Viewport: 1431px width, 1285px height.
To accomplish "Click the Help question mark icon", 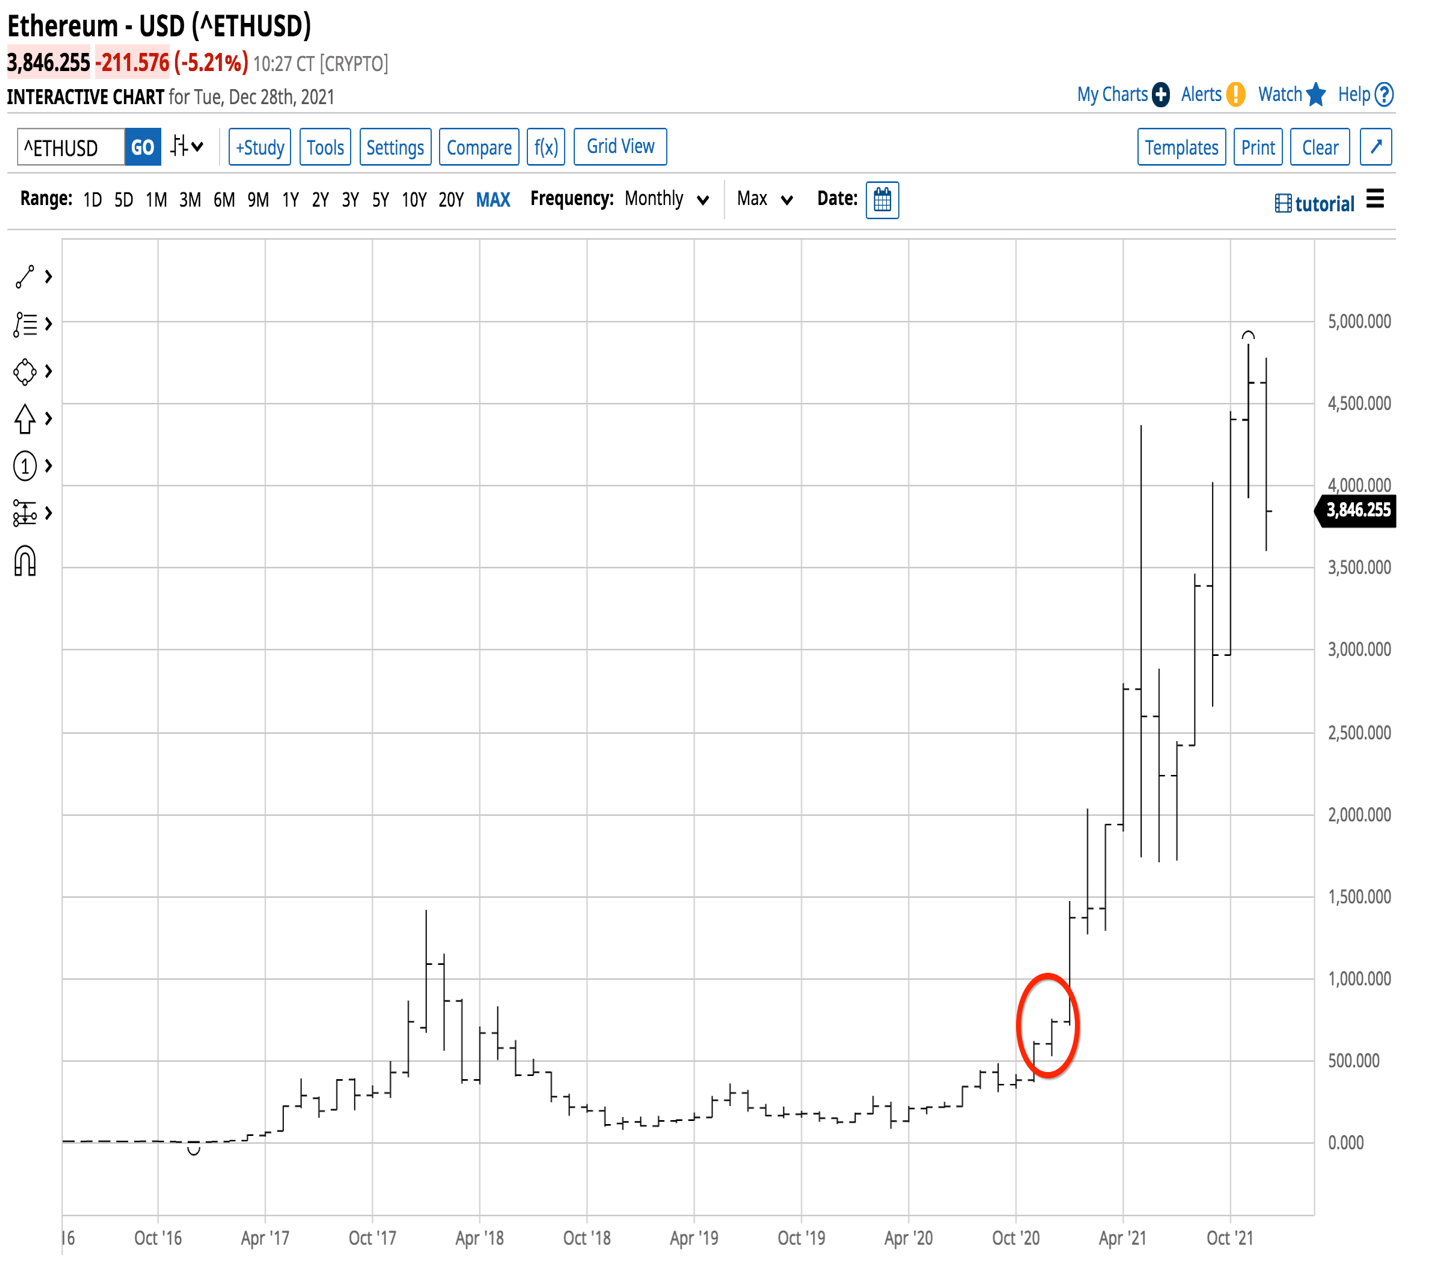I will point(1384,95).
